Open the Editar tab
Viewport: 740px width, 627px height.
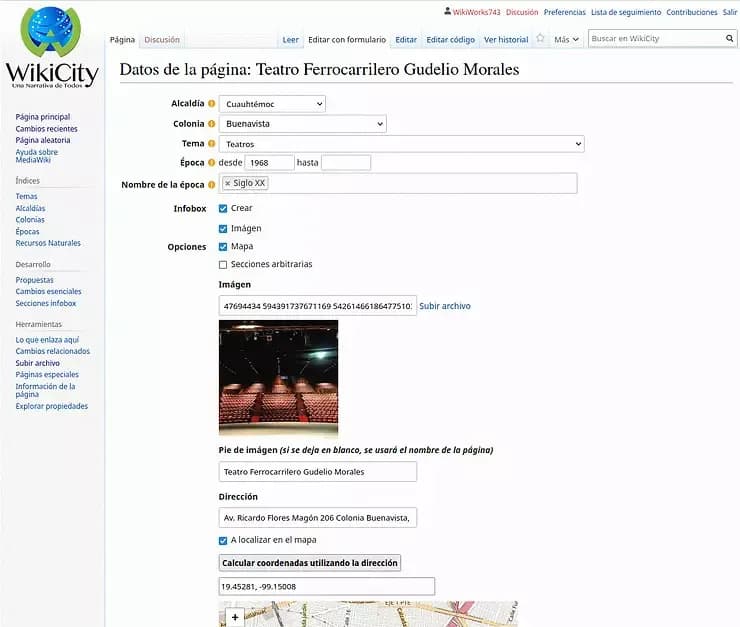[406, 40]
